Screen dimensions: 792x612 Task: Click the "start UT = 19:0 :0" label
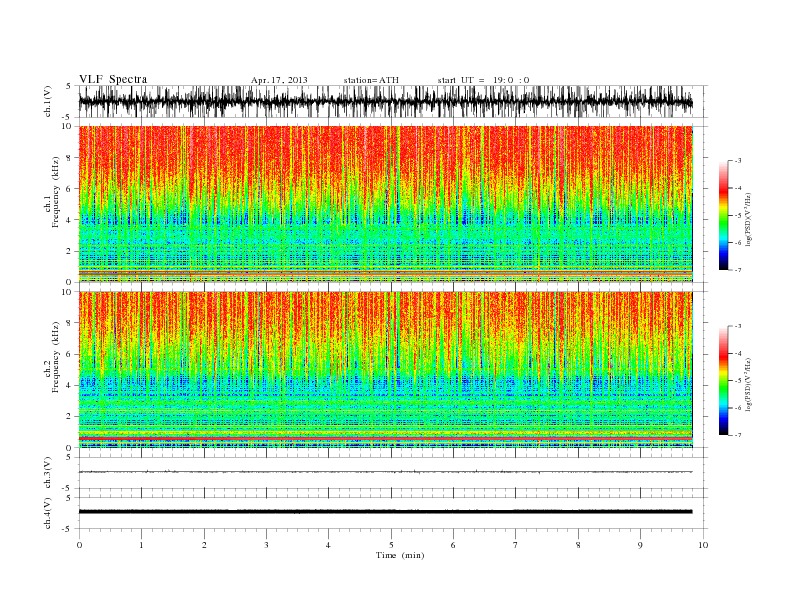483,80
